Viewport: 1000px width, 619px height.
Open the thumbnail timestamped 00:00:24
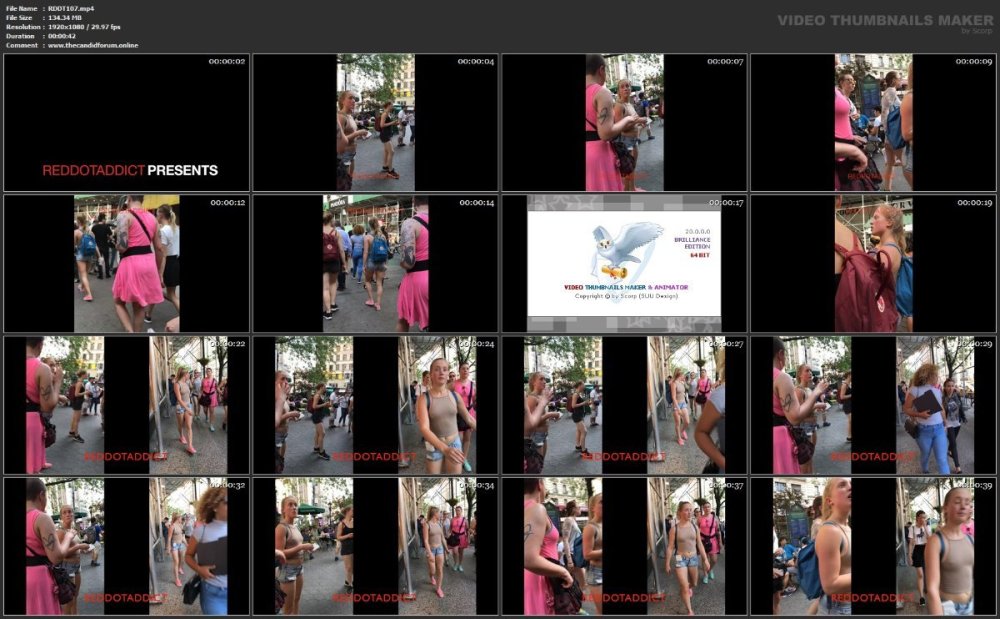[376, 405]
